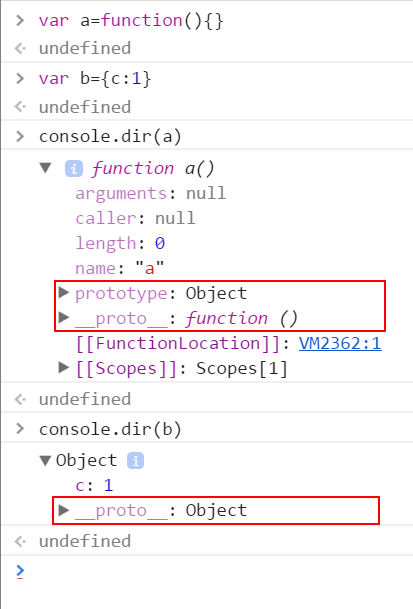Select the name: "a" property
This screenshot has width=413, height=609.
point(120,268)
